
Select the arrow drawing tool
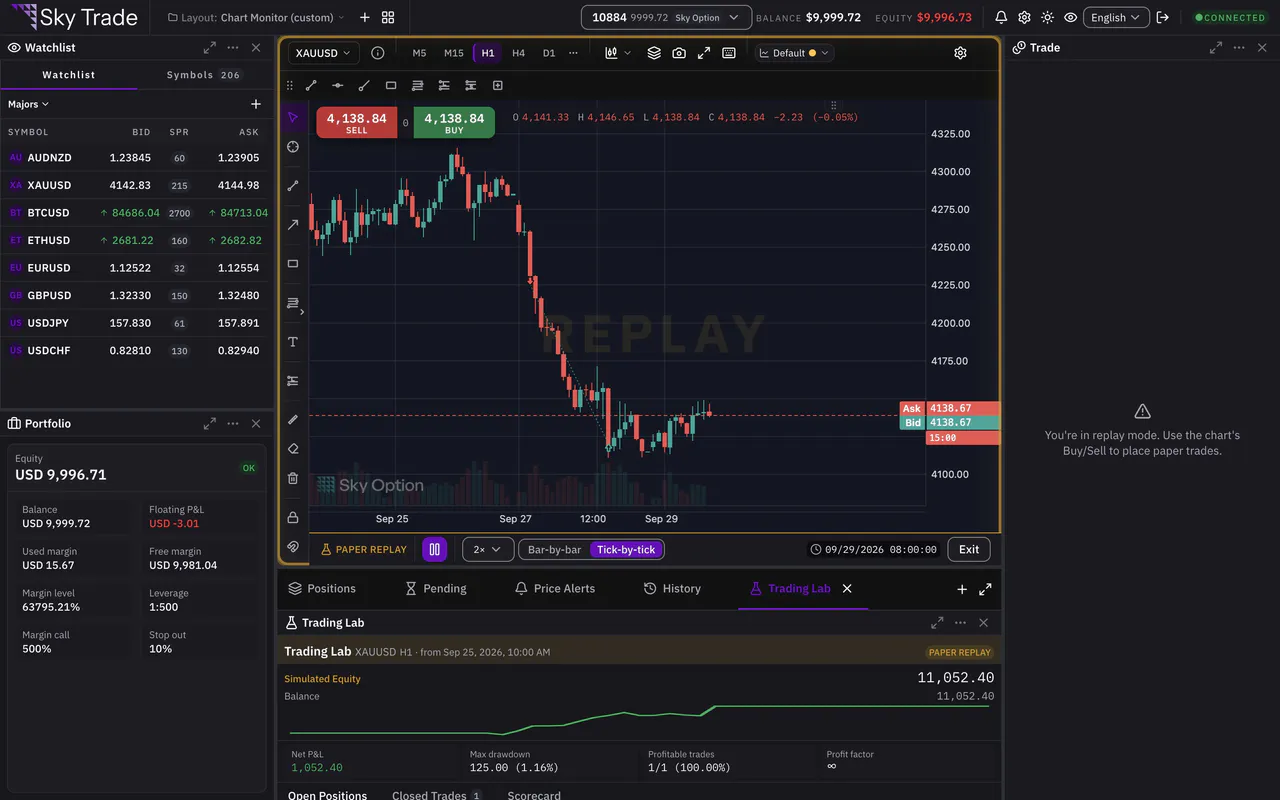[x=293, y=225]
